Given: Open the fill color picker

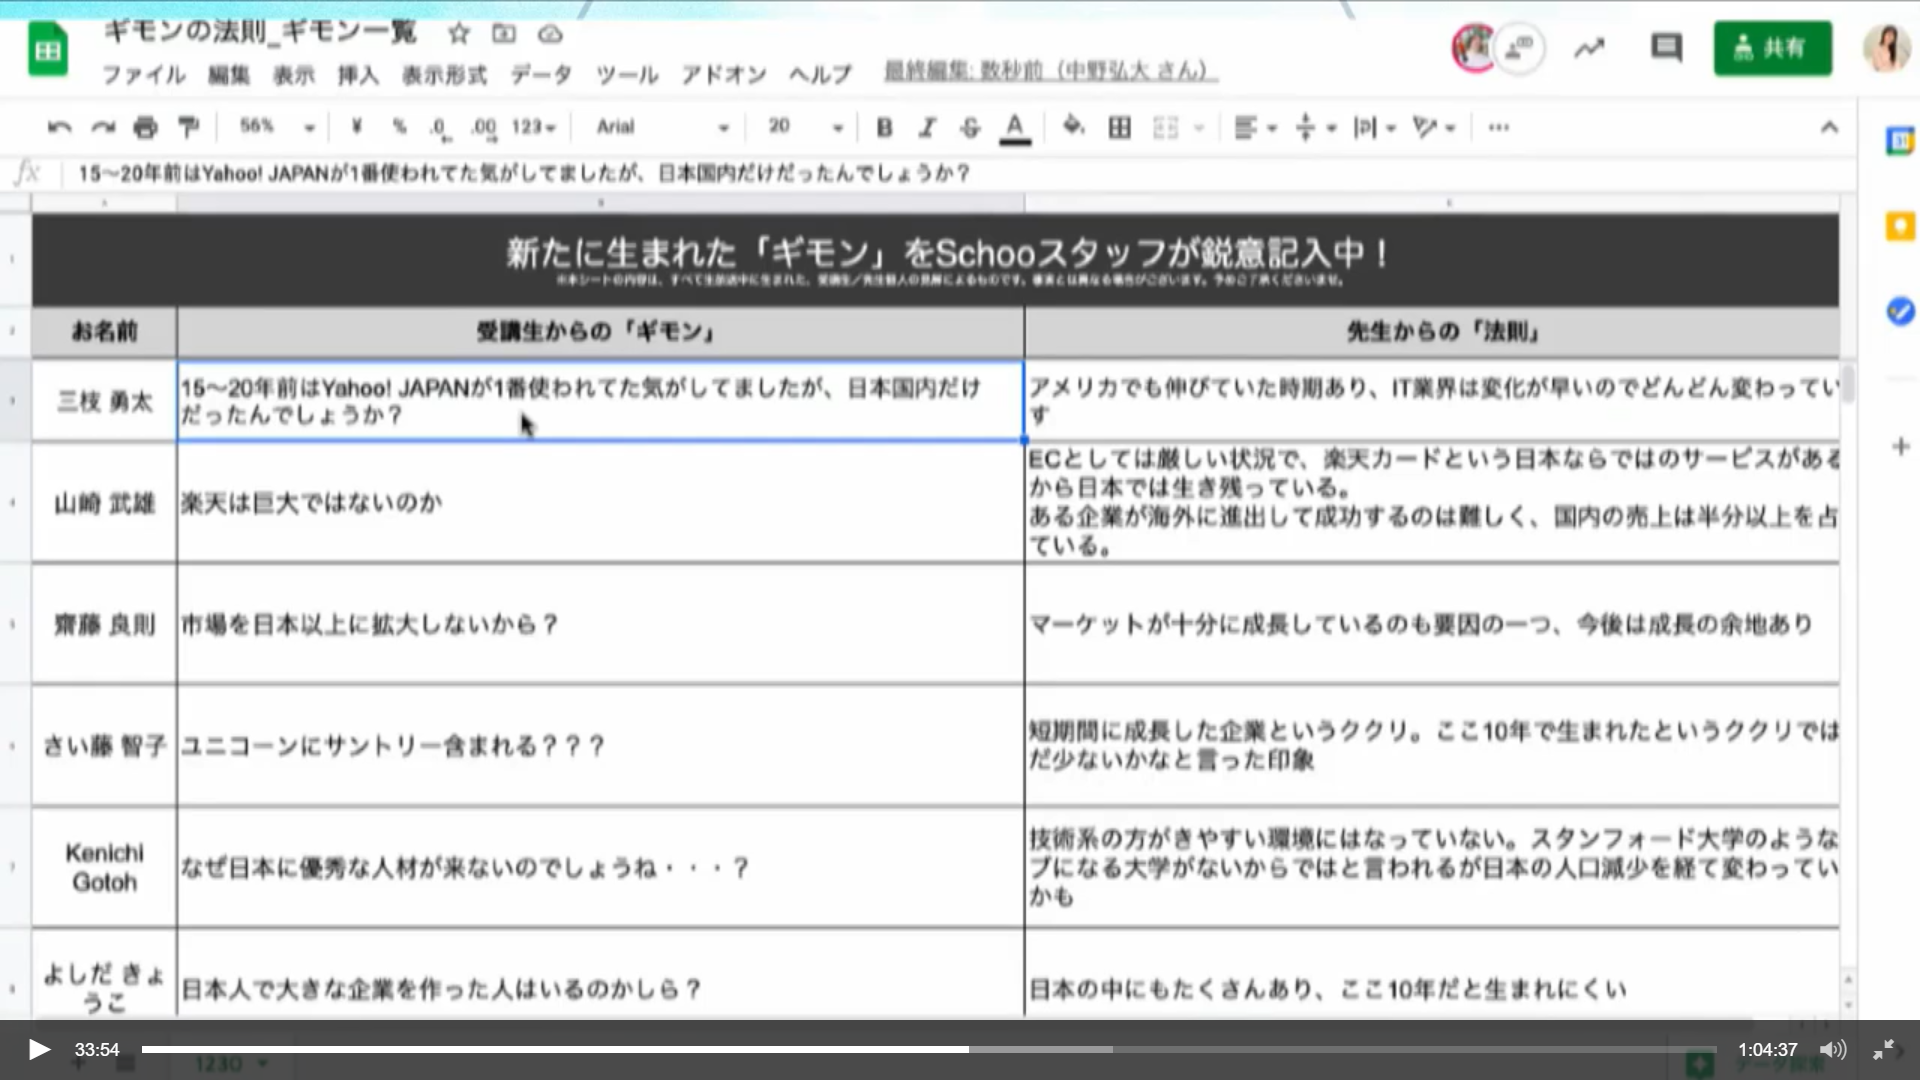Looking at the screenshot, I should coord(1073,126).
